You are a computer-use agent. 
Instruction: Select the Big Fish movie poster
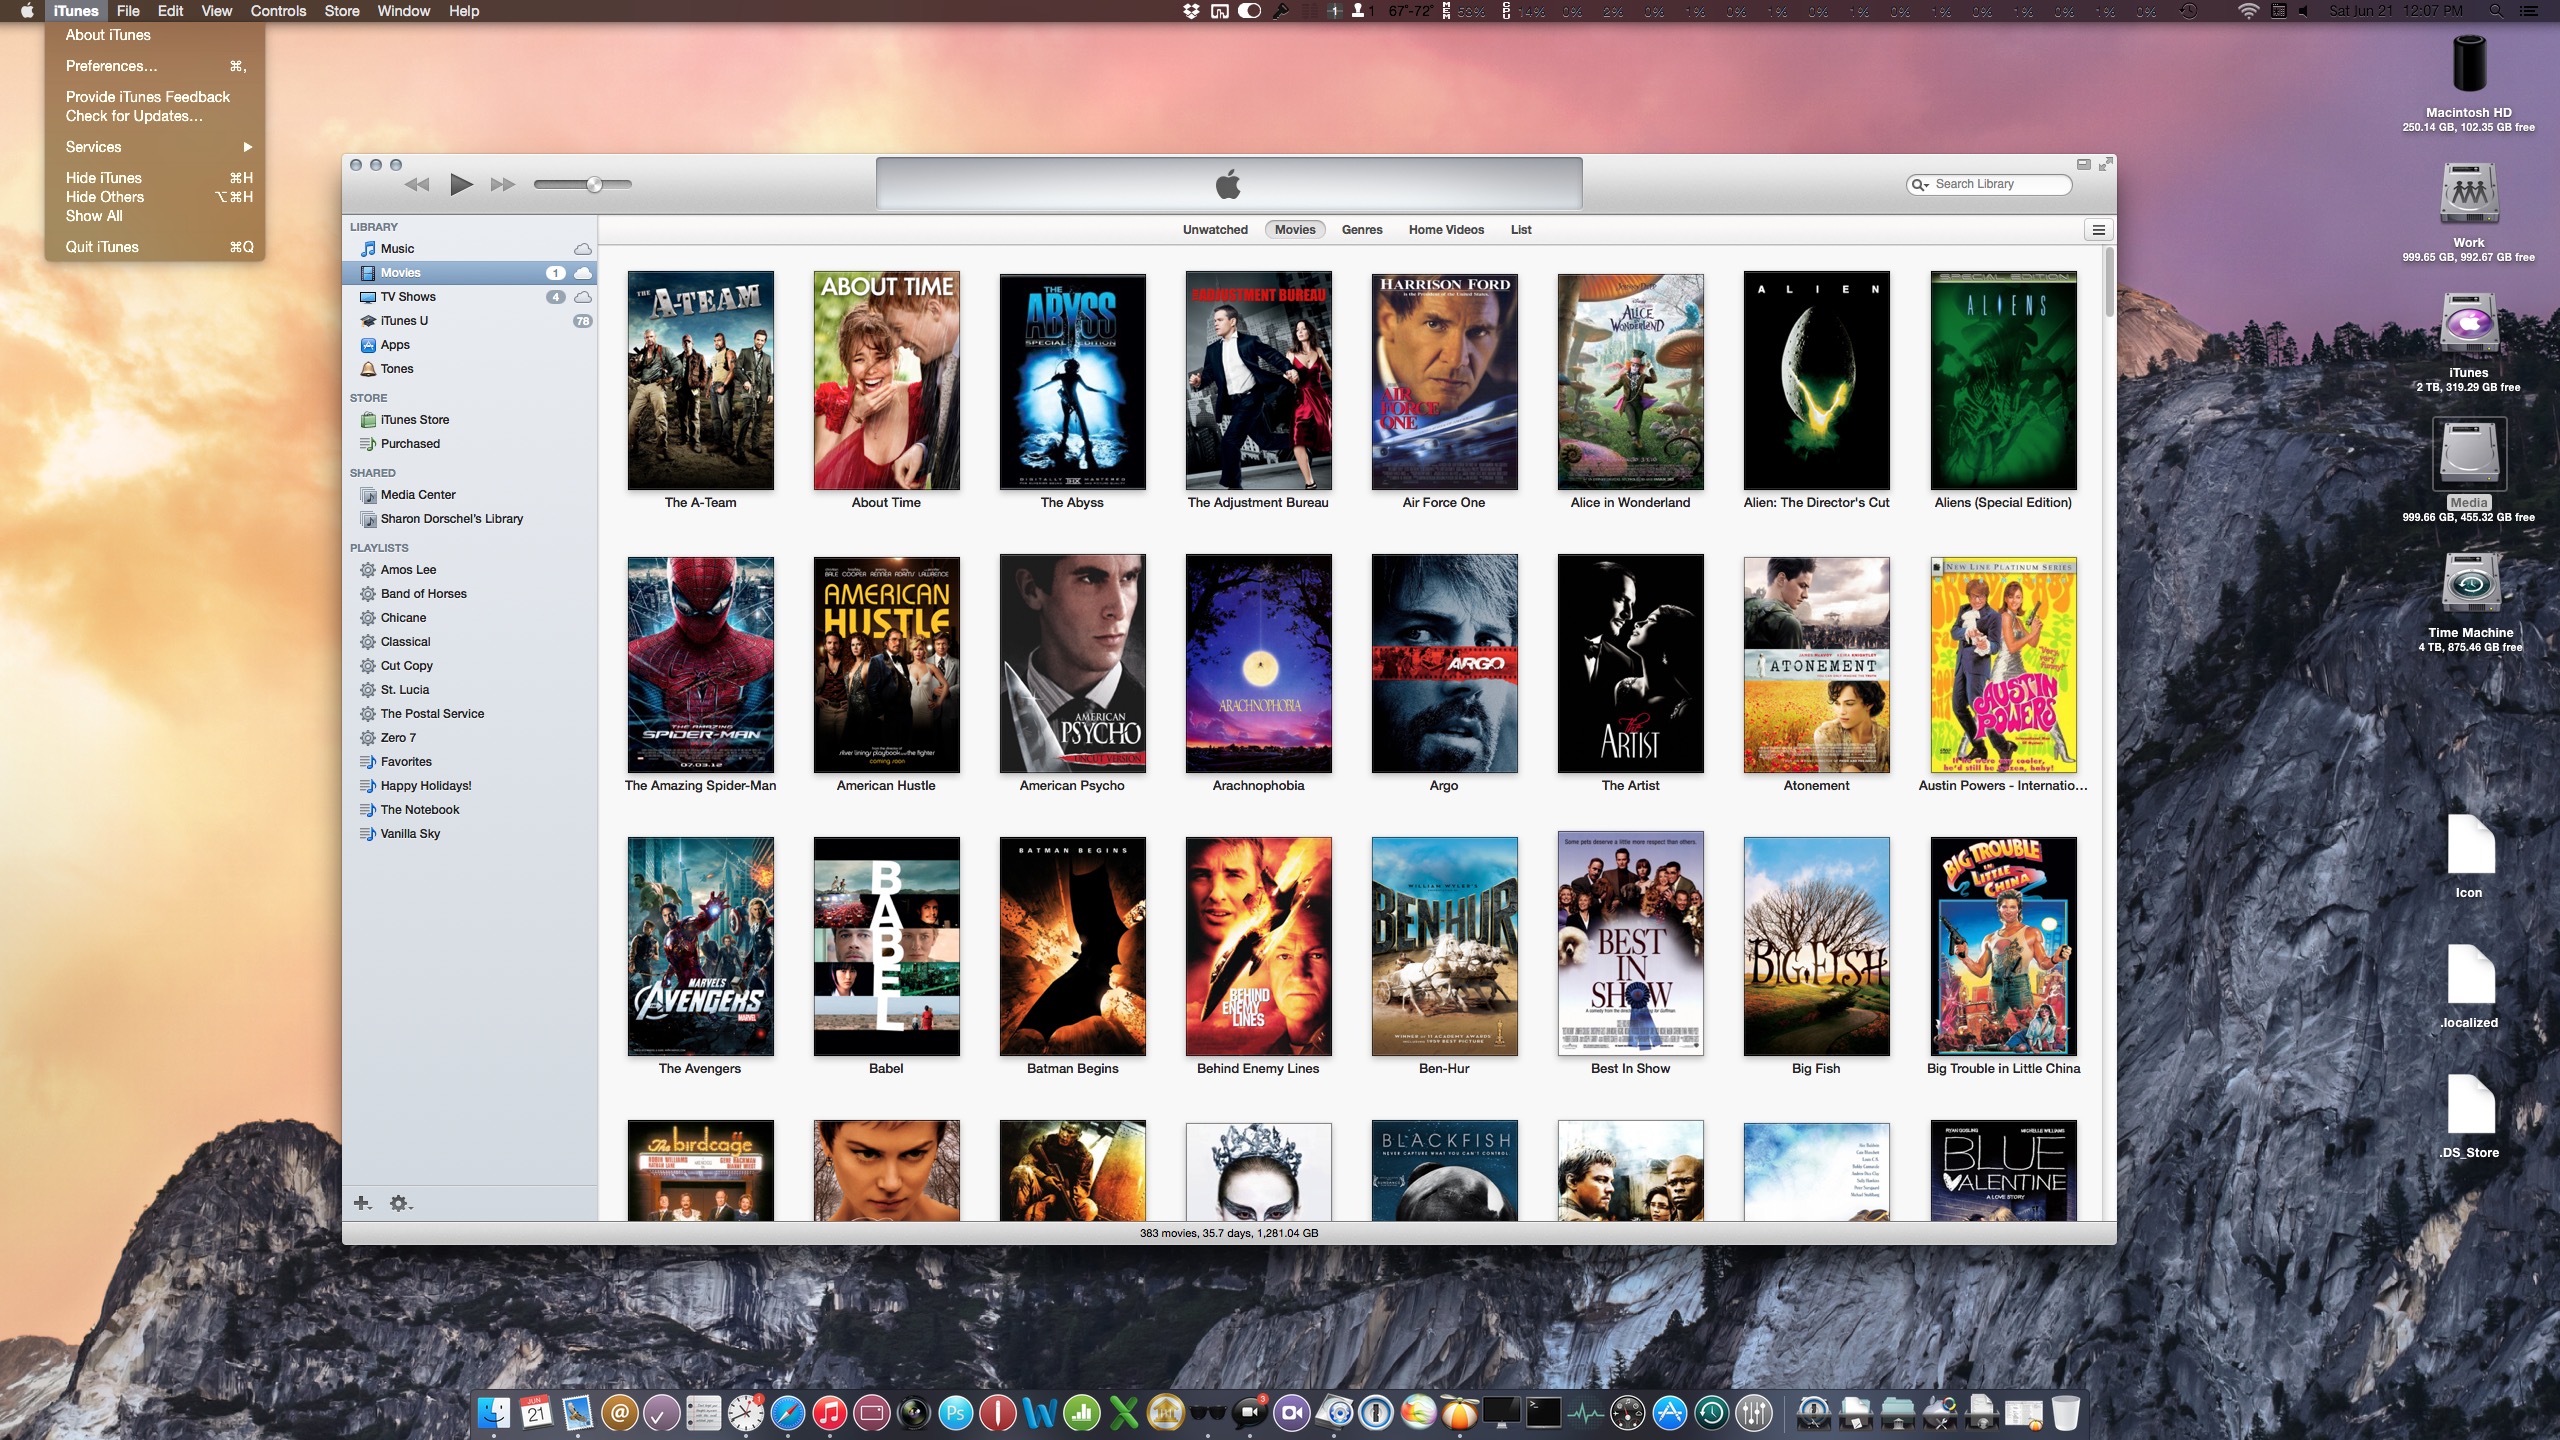coord(1816,946)
